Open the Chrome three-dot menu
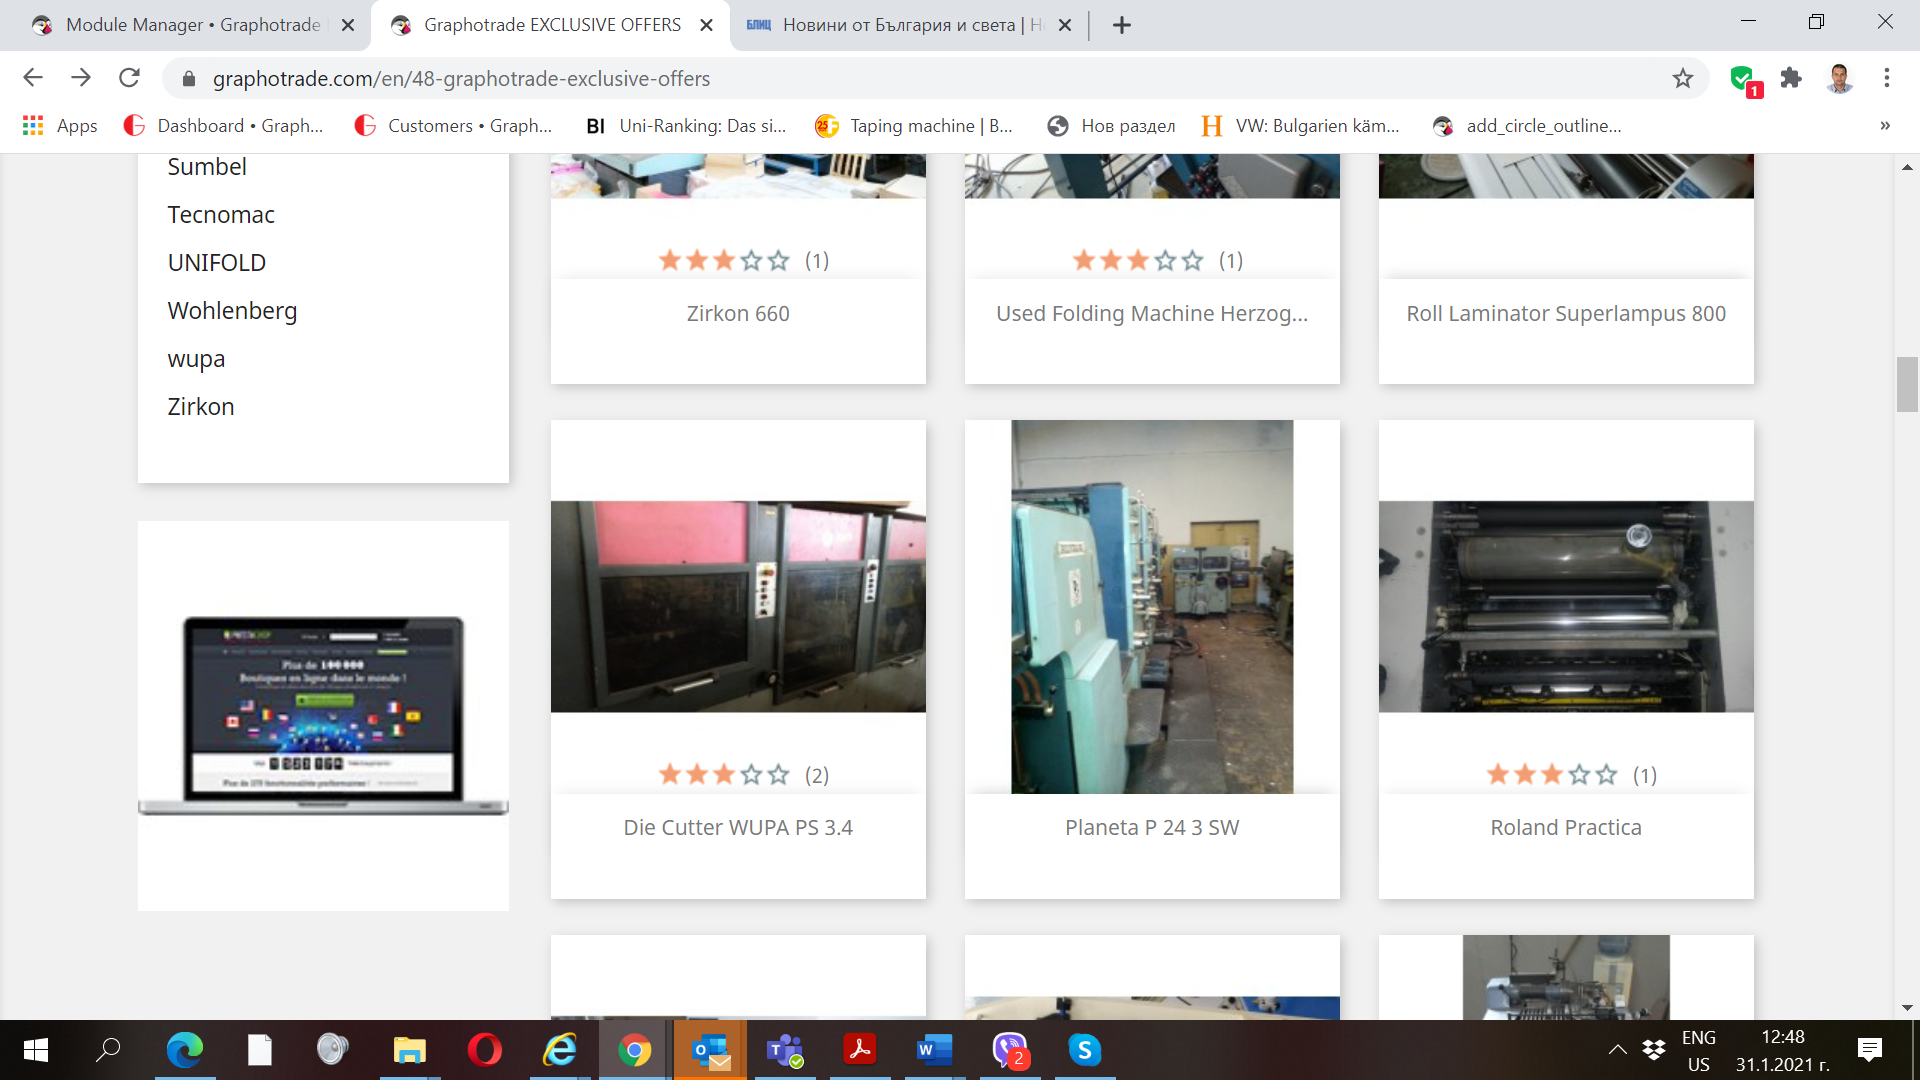 click(x=1887, y=78)
